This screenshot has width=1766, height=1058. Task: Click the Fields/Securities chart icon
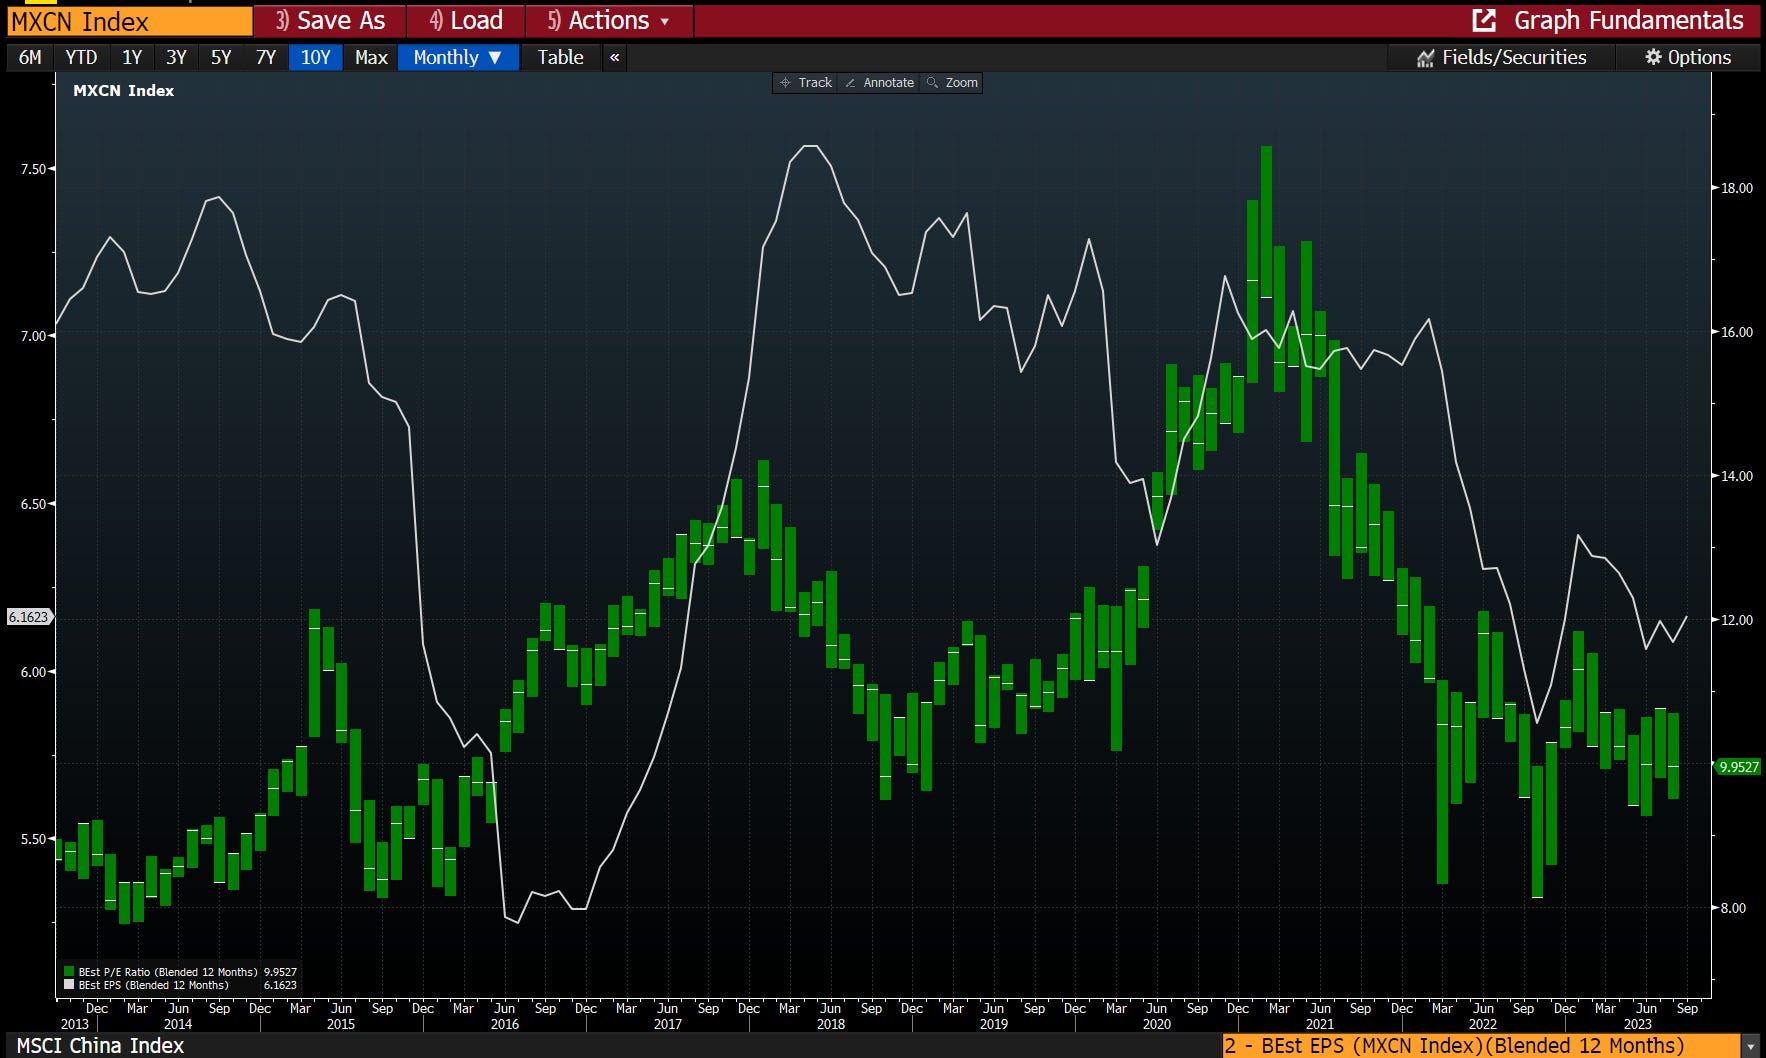click(1426, 58)
